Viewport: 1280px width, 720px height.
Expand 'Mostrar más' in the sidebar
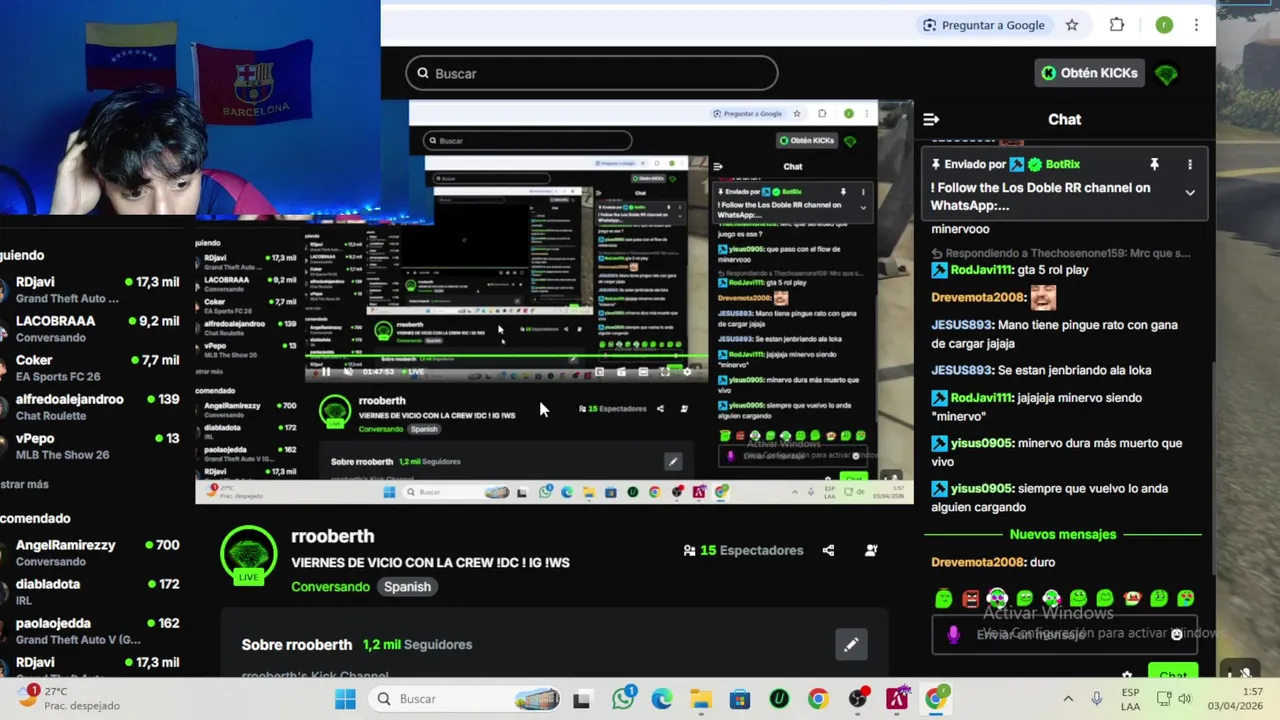click(x=24, y=484)
